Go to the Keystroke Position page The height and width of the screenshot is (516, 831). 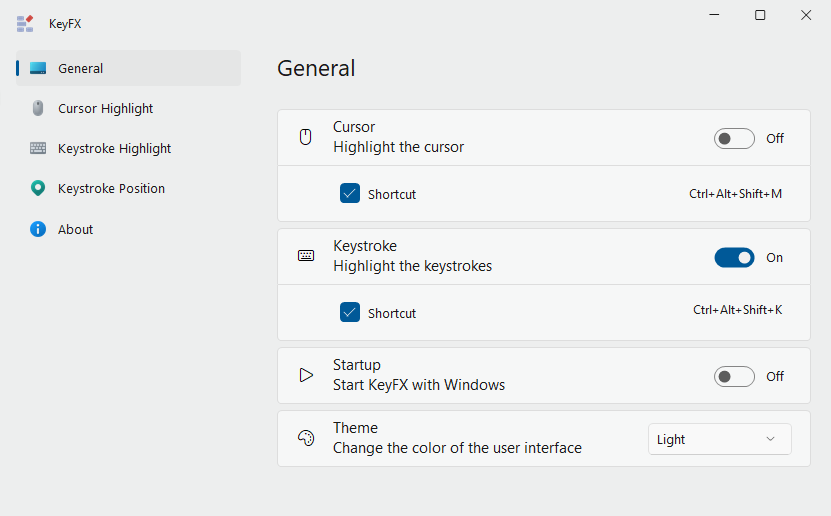pos(111,189)
